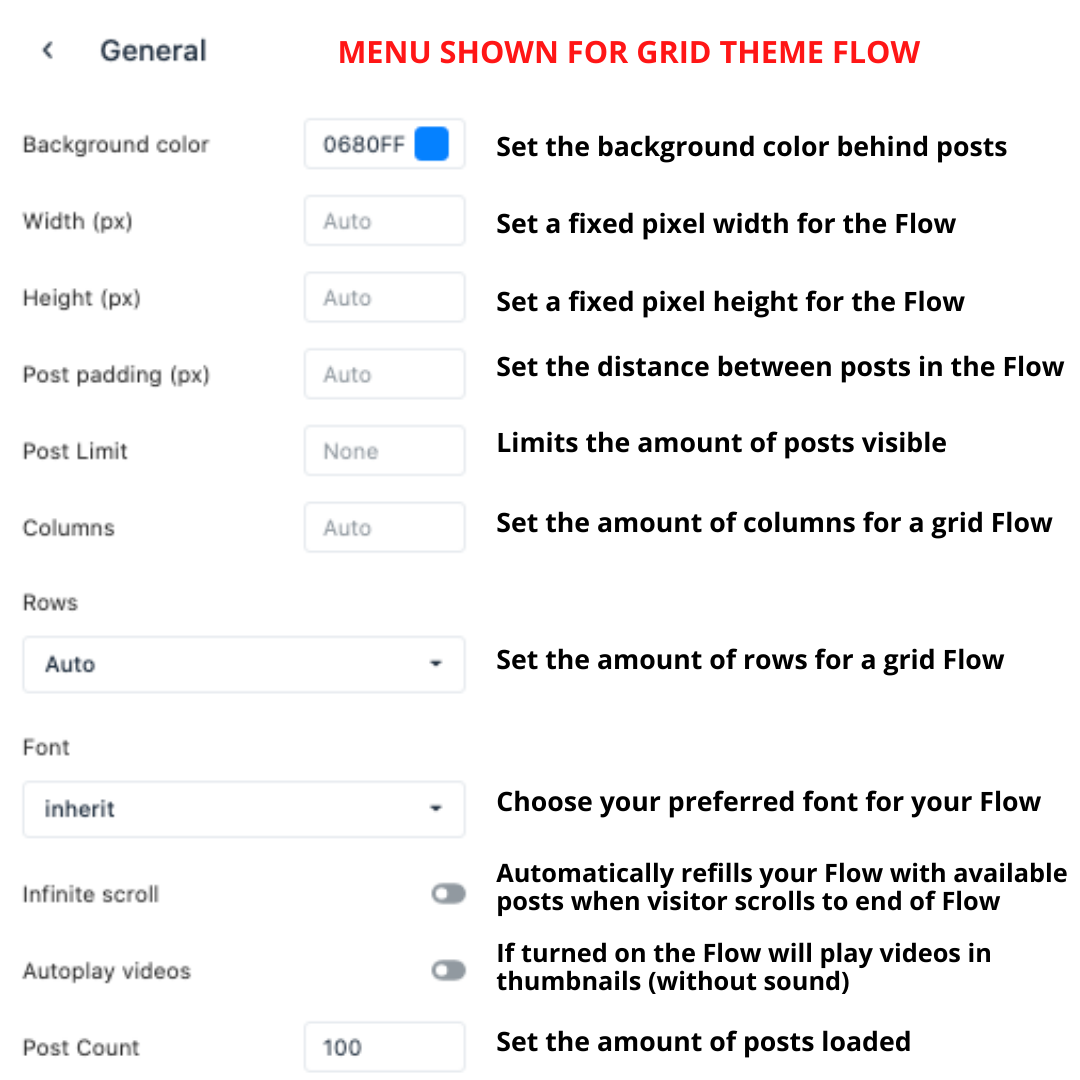Screen dimensions: 1080x1080
Task: Click the General menu heading
Action: pyautogui.click(x=153, y=51)
